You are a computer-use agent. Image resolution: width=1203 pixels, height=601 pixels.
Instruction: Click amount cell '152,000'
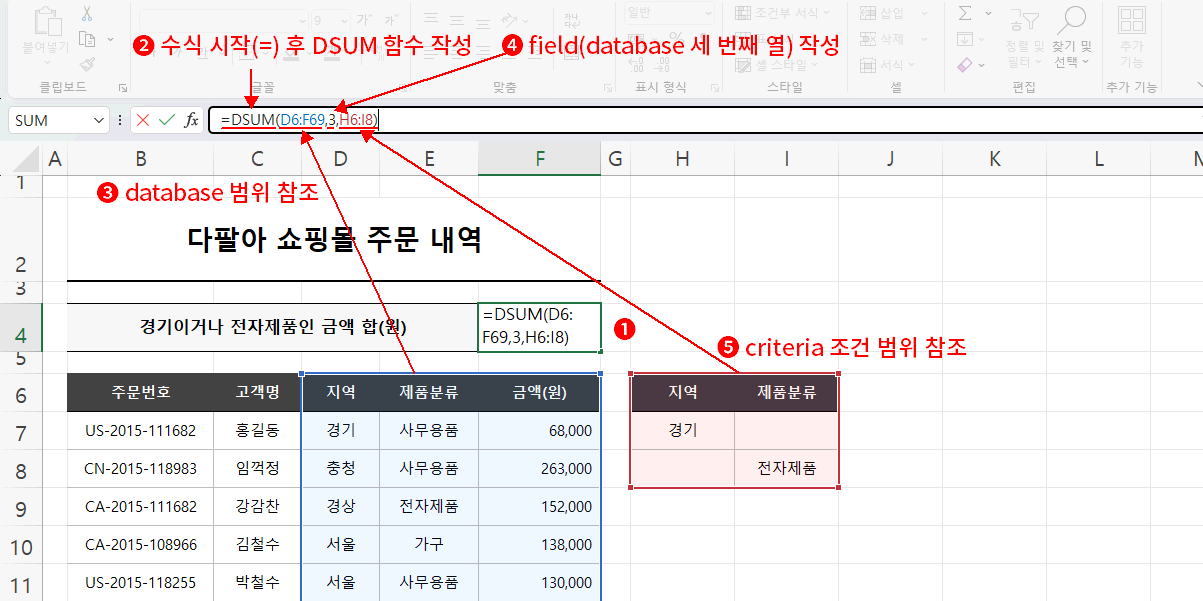pos(540,507)
